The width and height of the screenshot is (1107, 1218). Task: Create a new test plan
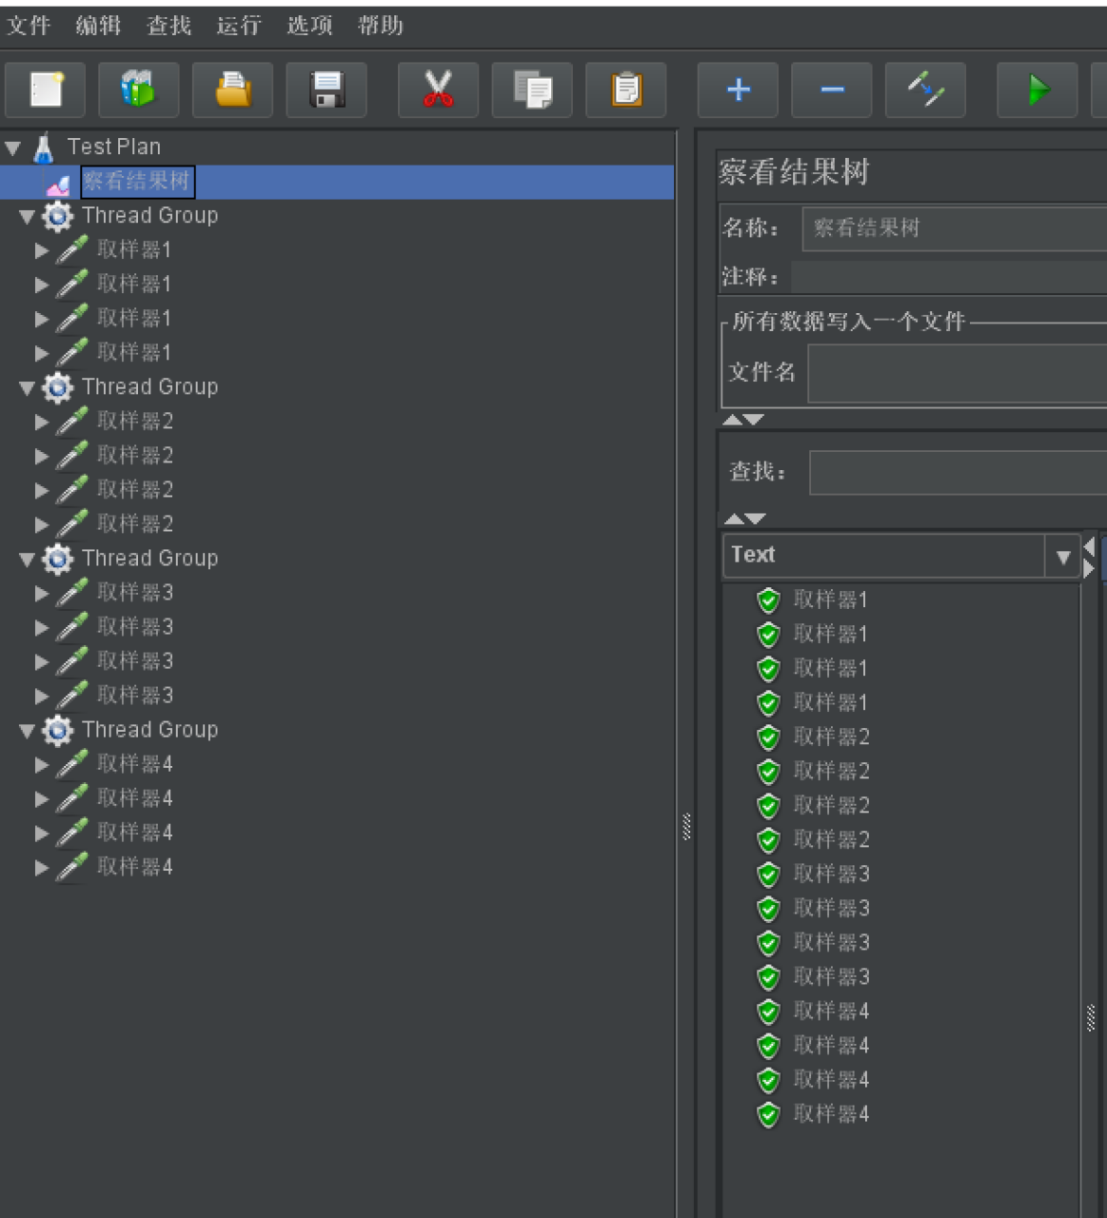coord(44,90)
